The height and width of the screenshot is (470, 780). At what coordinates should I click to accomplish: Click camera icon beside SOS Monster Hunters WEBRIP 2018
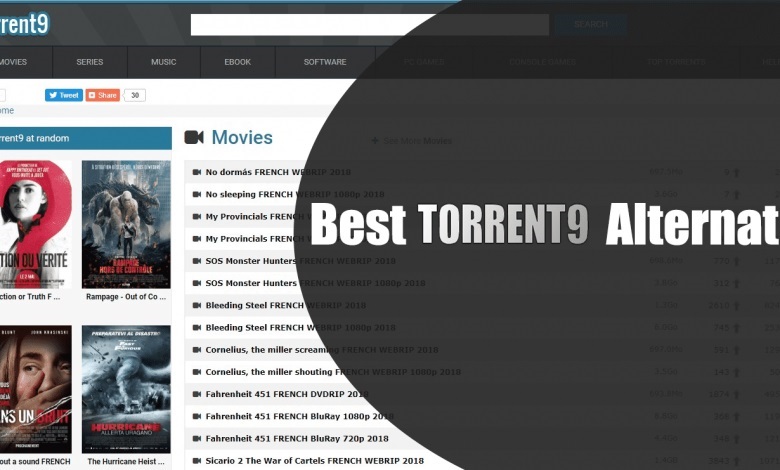pyautogui.click(x=197, y=261)
